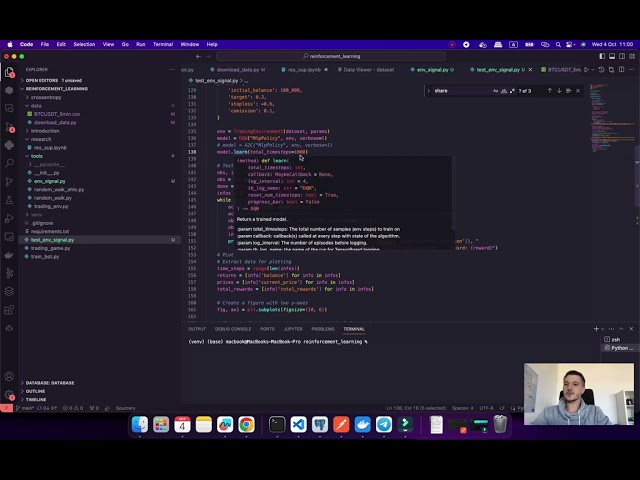
Task: Open train_bot.py in the explorer
Action: [x=45, y=256]
